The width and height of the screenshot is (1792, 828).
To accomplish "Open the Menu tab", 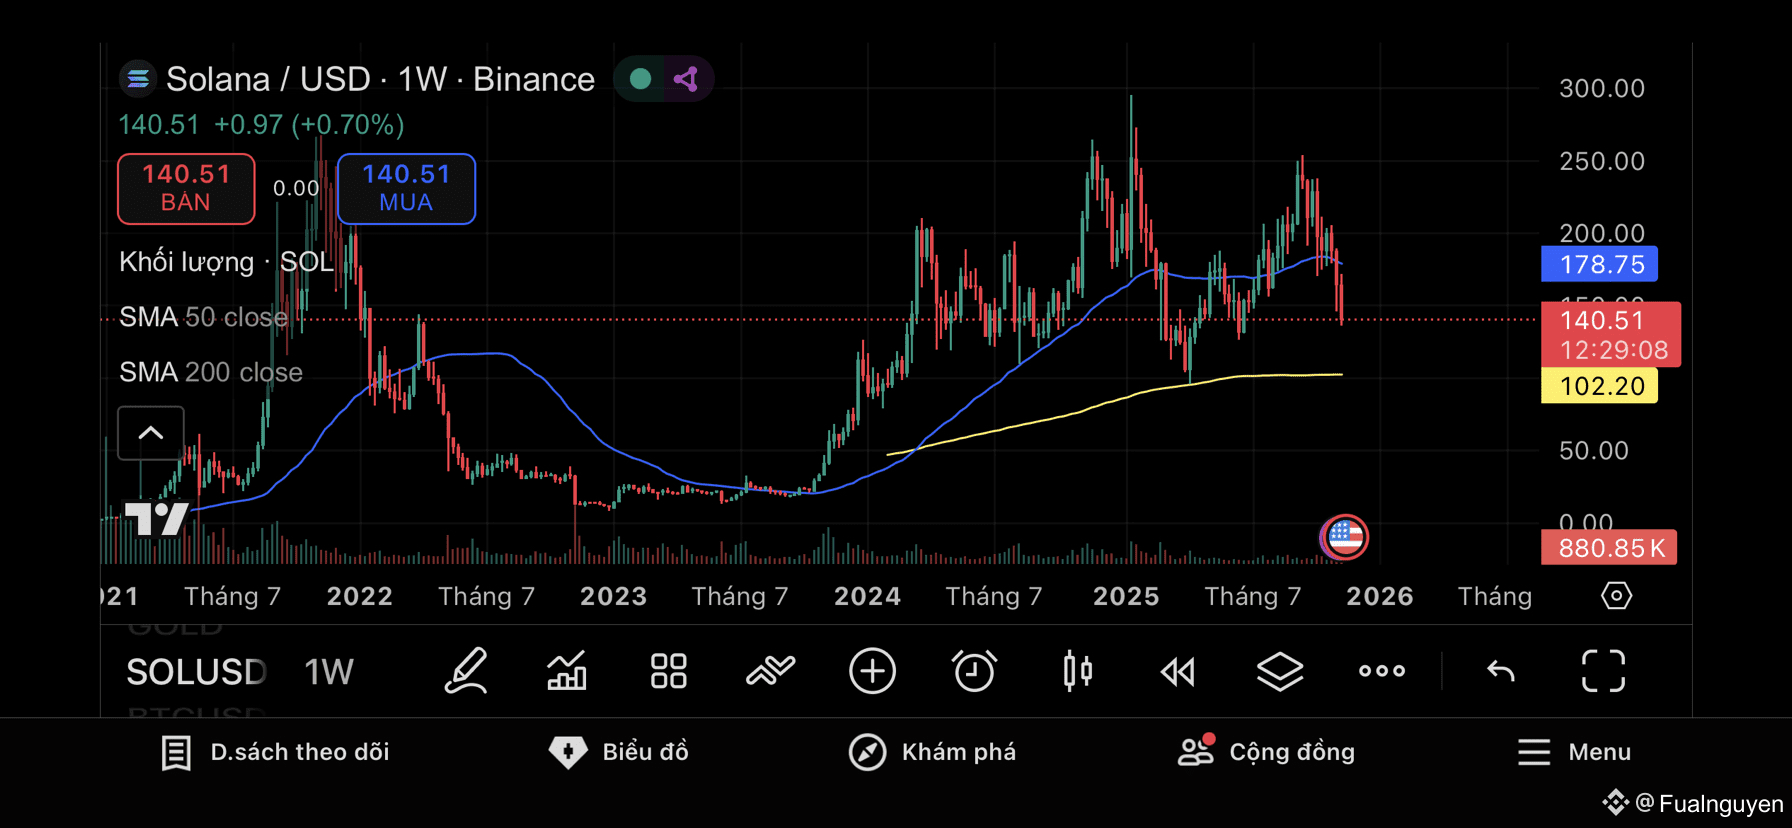I will click(x=1574, y=752).
